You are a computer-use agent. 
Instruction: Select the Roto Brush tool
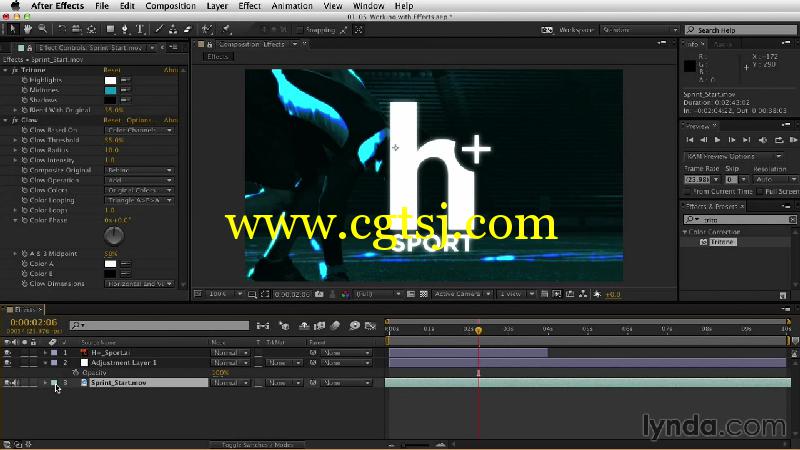207,30
